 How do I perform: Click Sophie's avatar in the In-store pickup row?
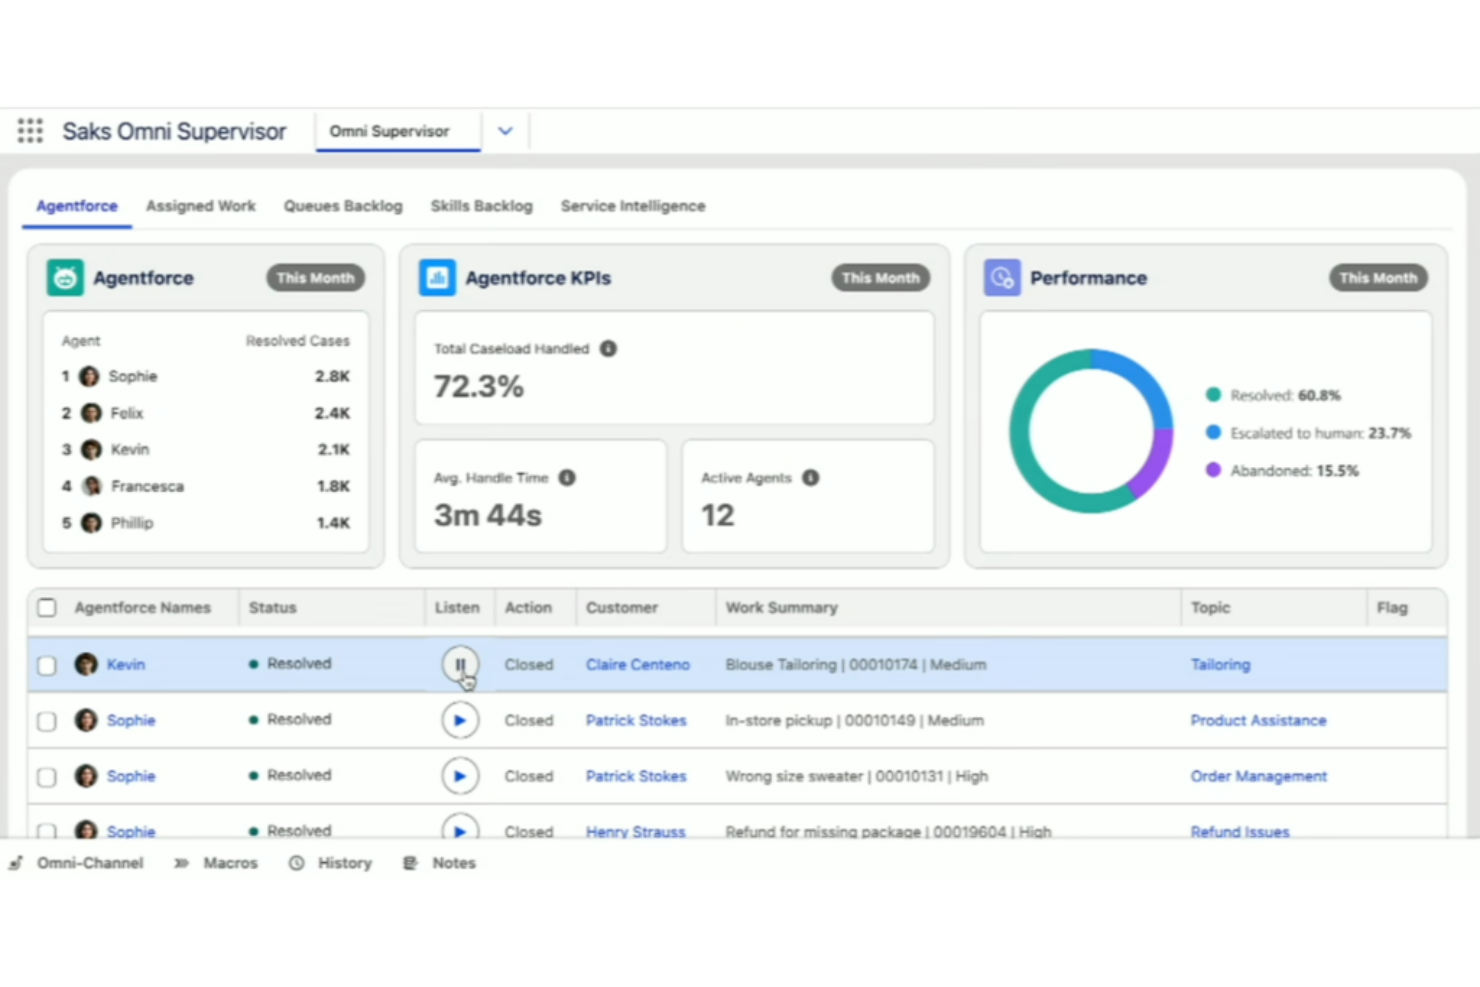pyautogui.click(x=86, y=720)
